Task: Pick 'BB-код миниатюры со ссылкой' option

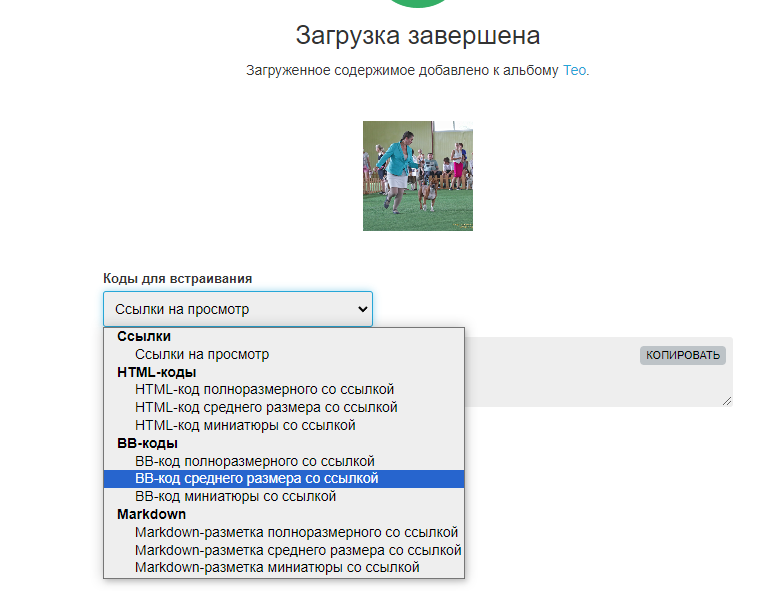Action: [x=235, y=496]
